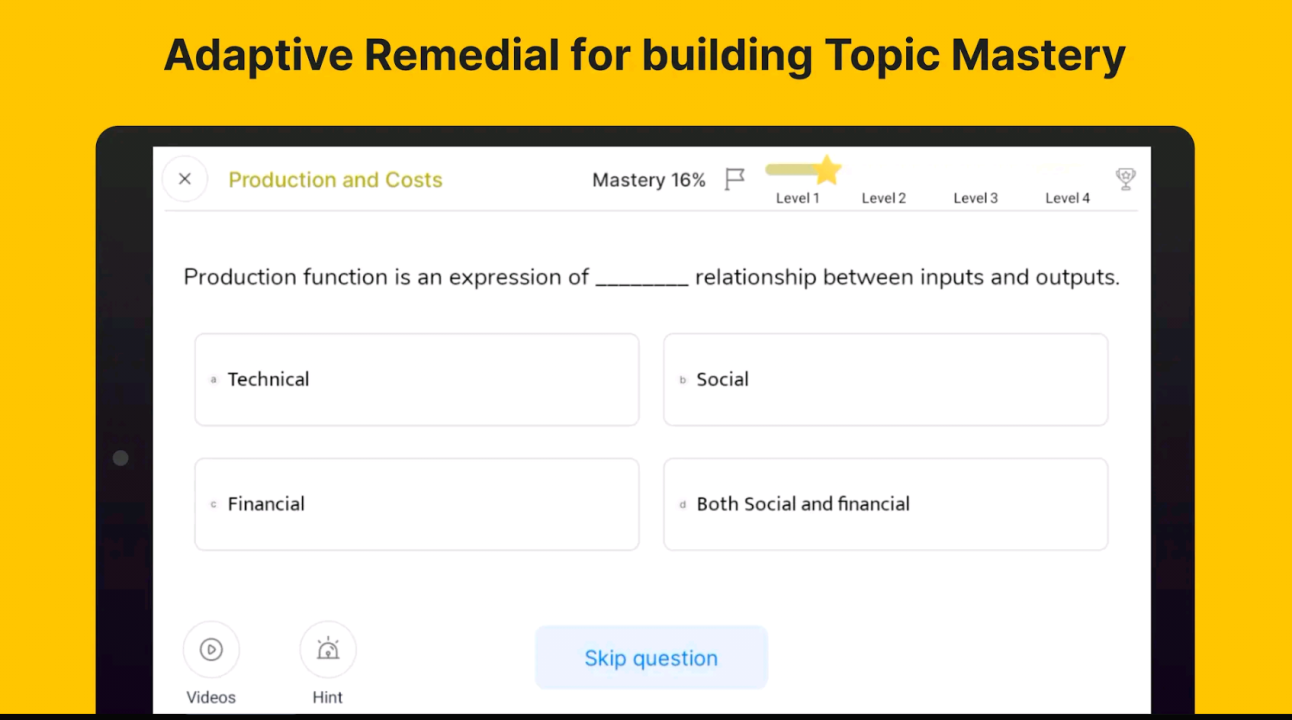The width and height of the screenshot is (1292, 720).
Task: Open the Videos play icon
Action: [x=211, y=650]
